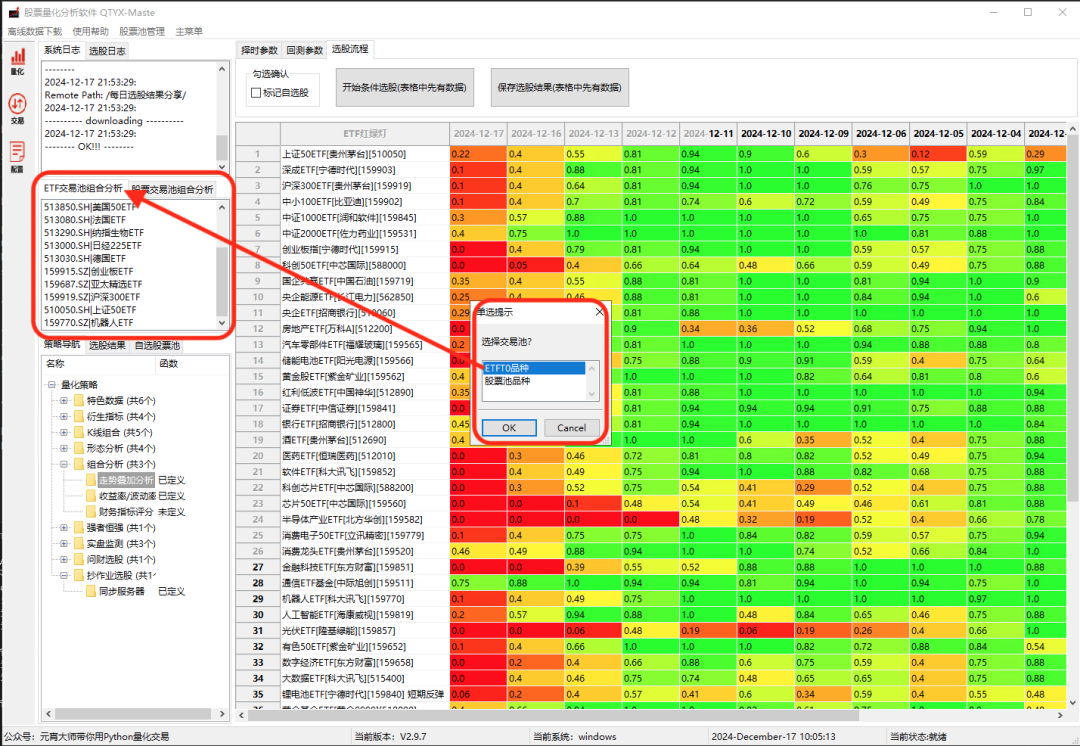Click the data table scroll-down arrow
Image resolution: width=1080 pixels, height=746 pixels.
[1072, 703]
